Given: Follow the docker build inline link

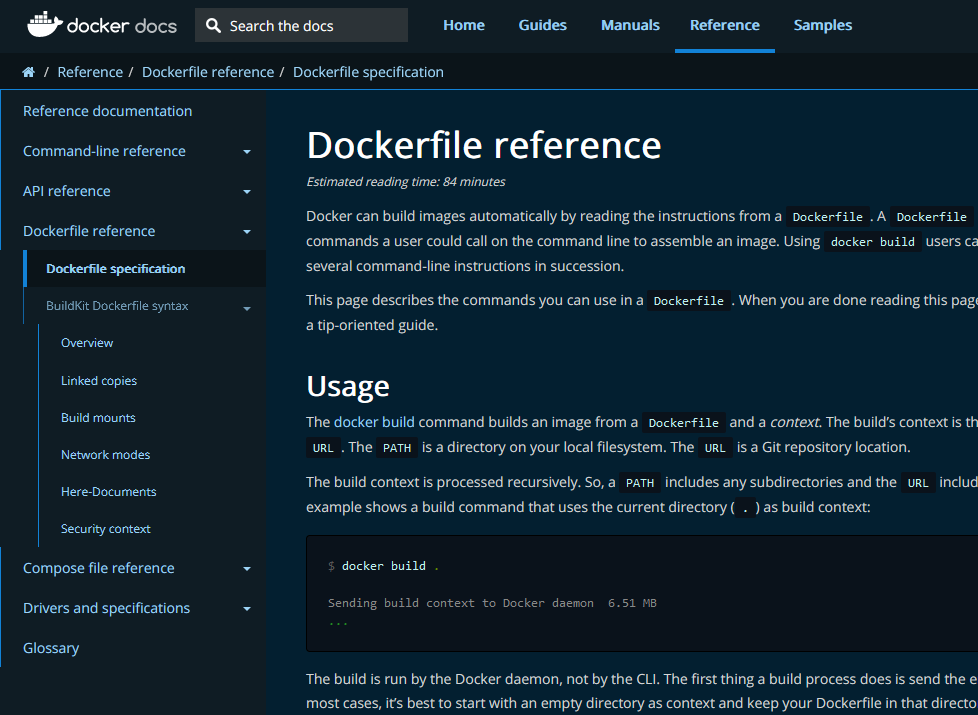Looking at the screenshot, I should [x=374, y=422].
